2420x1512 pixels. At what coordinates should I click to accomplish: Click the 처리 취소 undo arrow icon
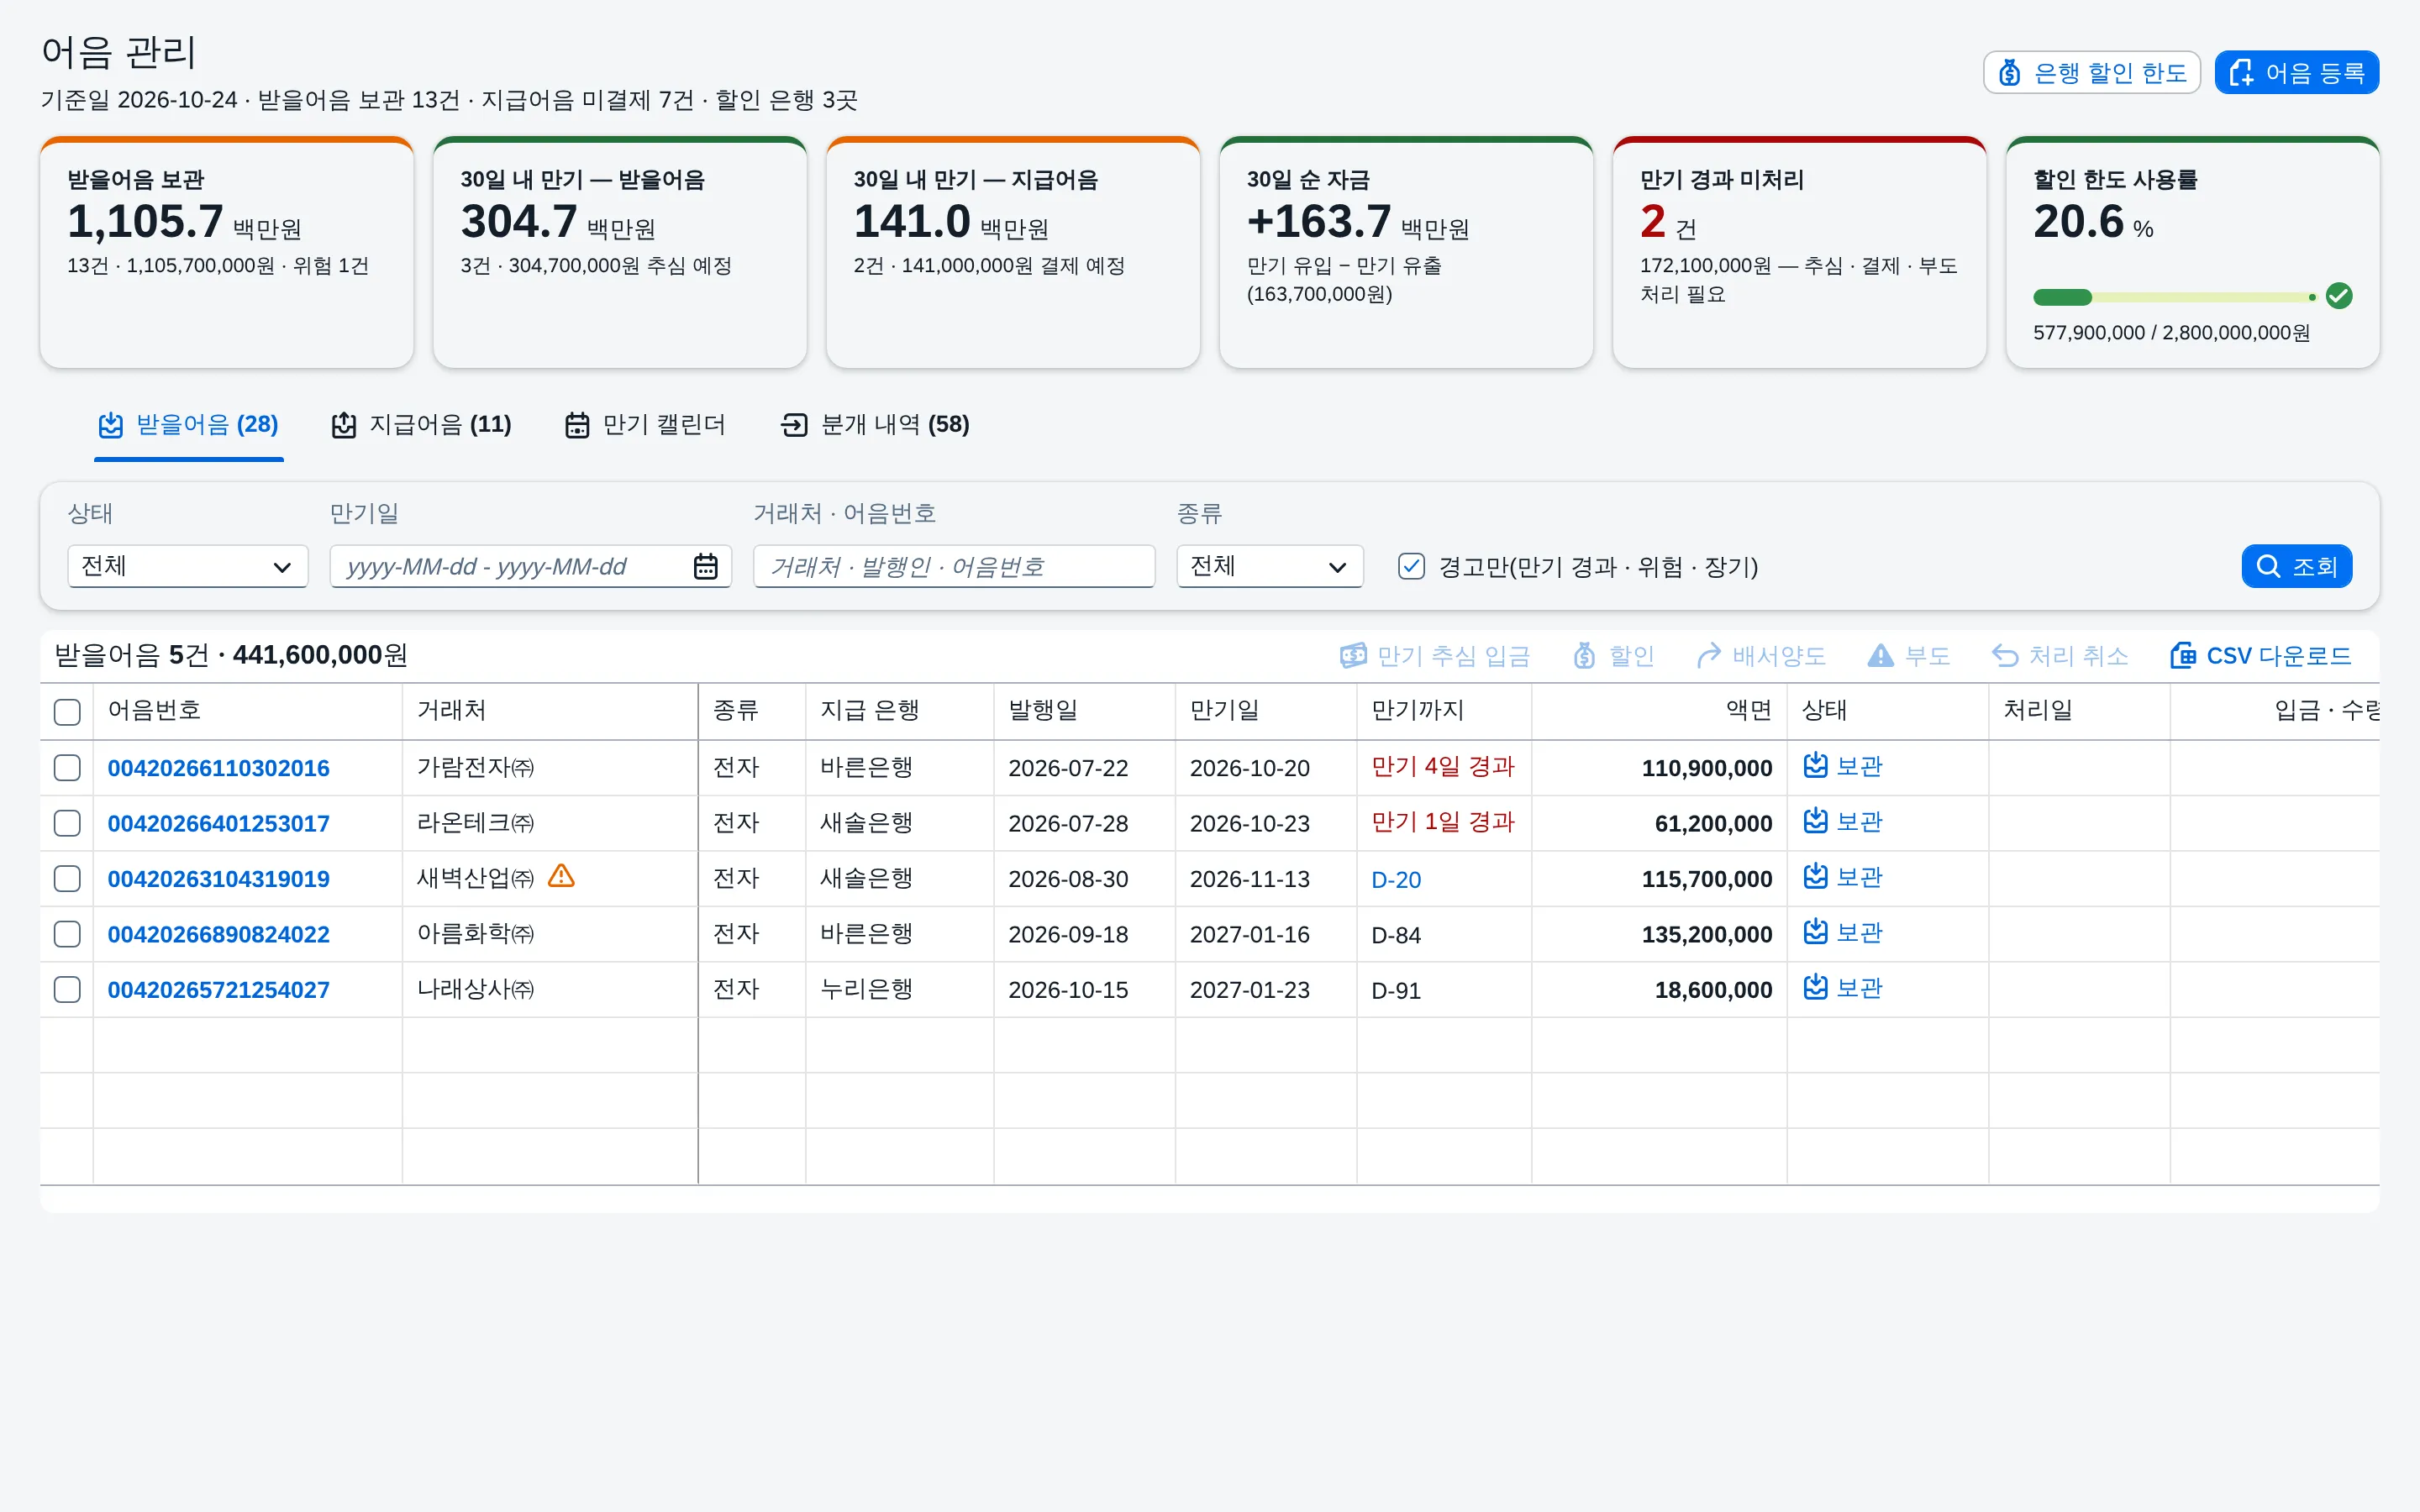[2005, 656]
